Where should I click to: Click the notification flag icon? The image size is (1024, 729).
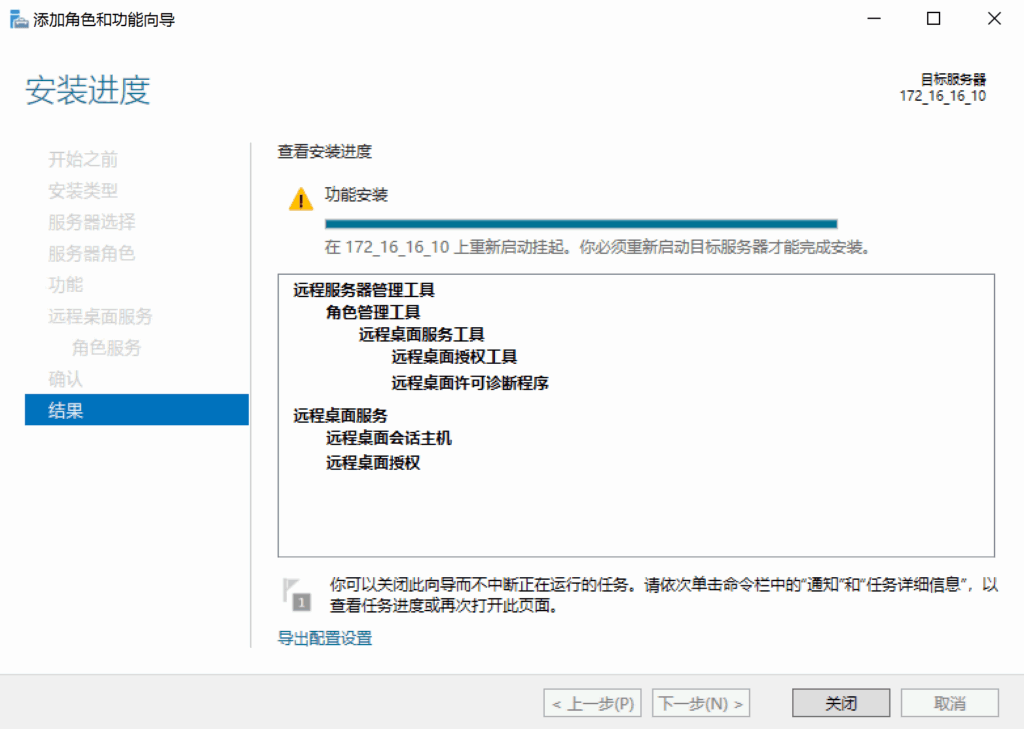click(297, 594)
